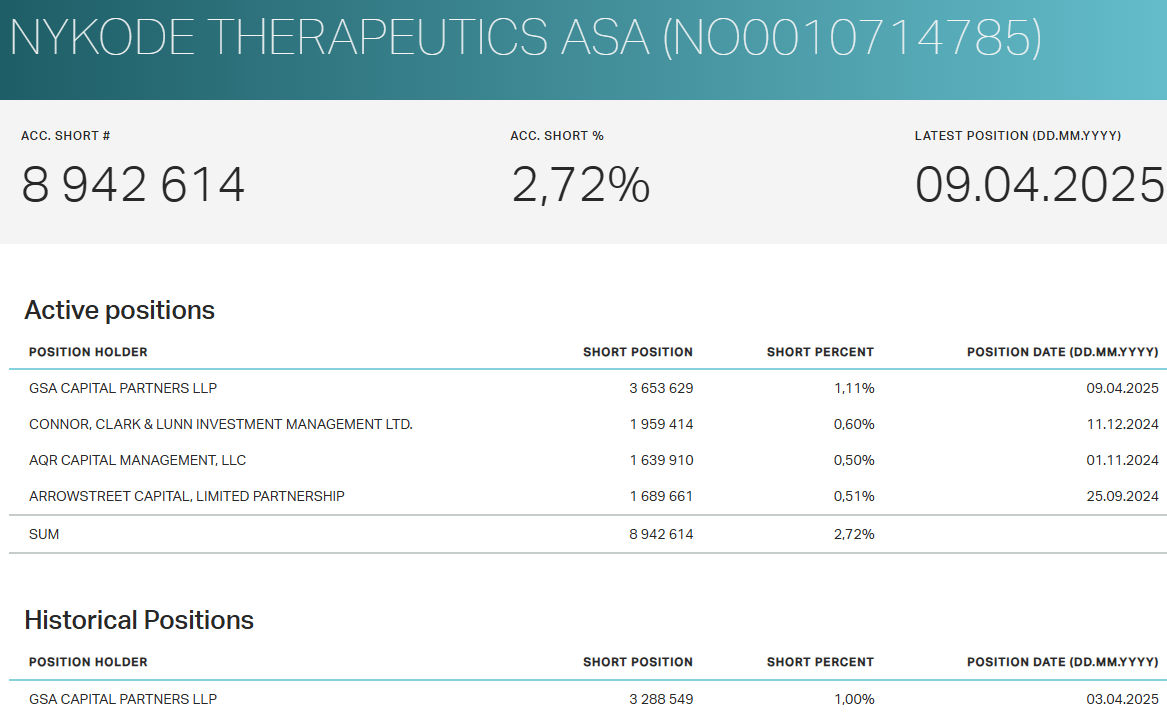
Task: Select ARROWSTREET CAPITAL, LIMITED PARTNERSHIP row name
Action: (186, 496)
